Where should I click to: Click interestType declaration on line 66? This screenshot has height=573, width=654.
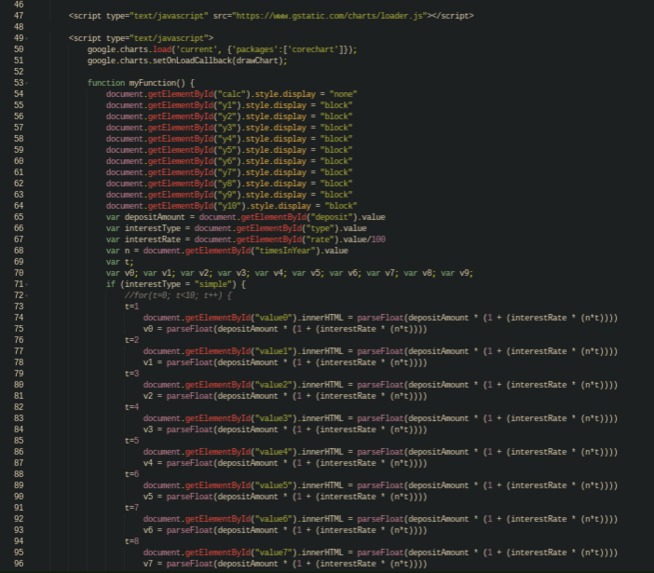click(x=153, y=229)
